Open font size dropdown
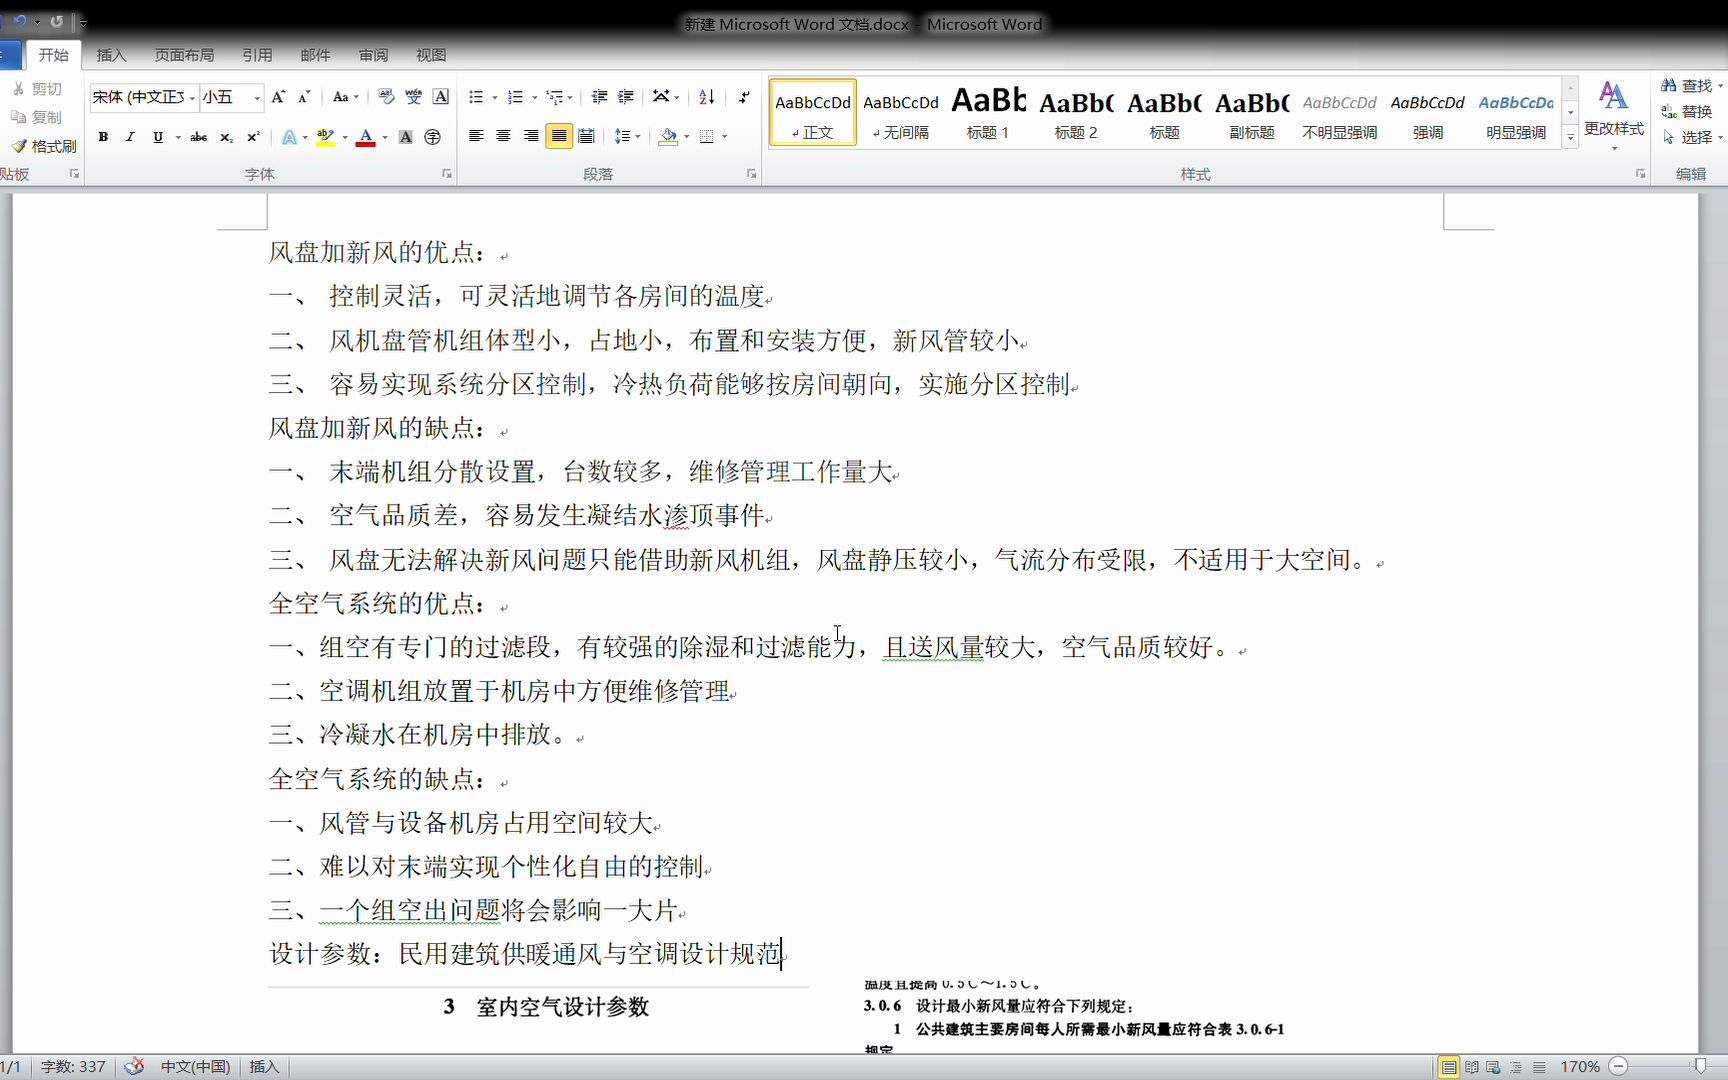The image size is (1728, 1080). tap(258, 97)
